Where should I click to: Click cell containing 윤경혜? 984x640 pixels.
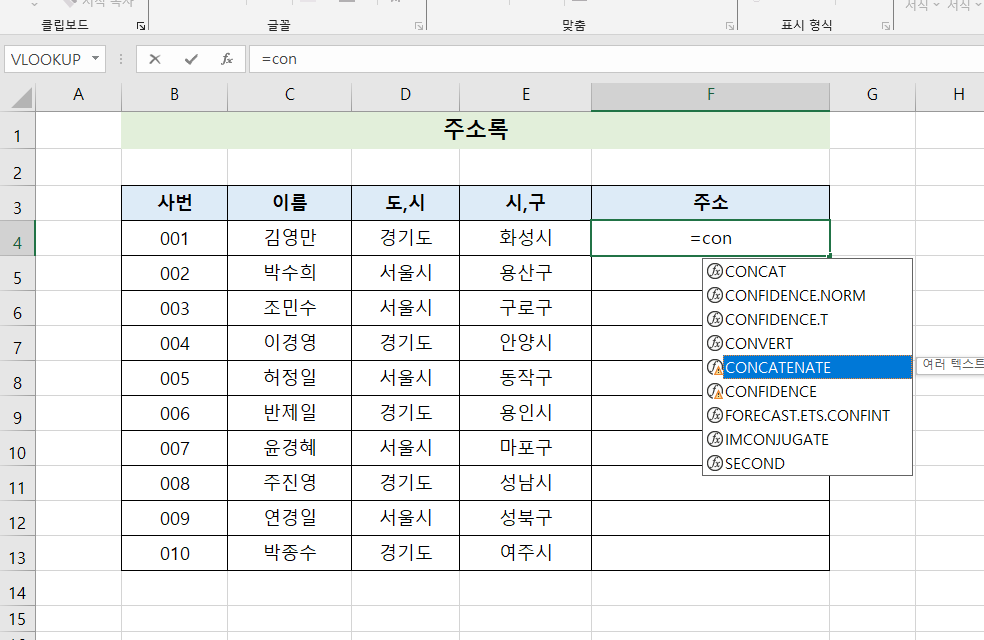pos(289,448)
